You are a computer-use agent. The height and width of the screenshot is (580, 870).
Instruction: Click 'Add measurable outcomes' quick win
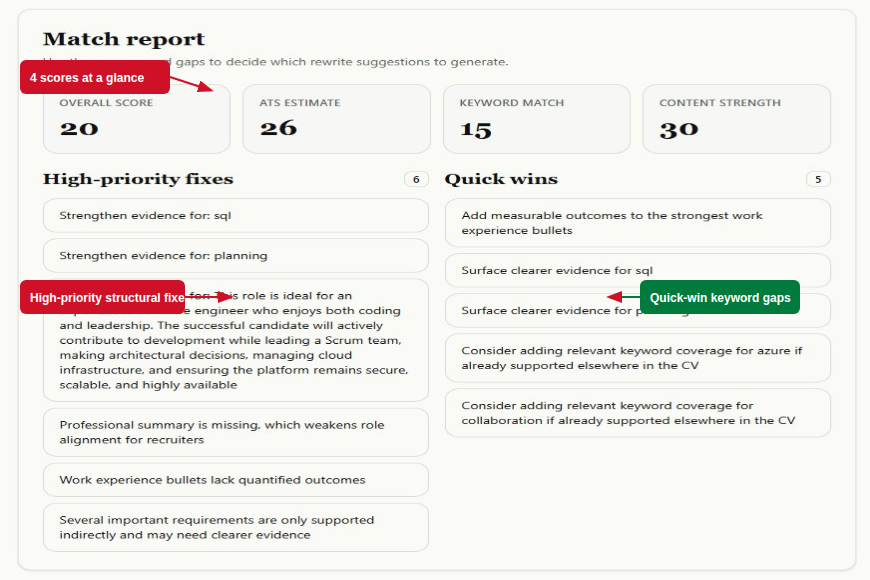[x=638, y=223]
